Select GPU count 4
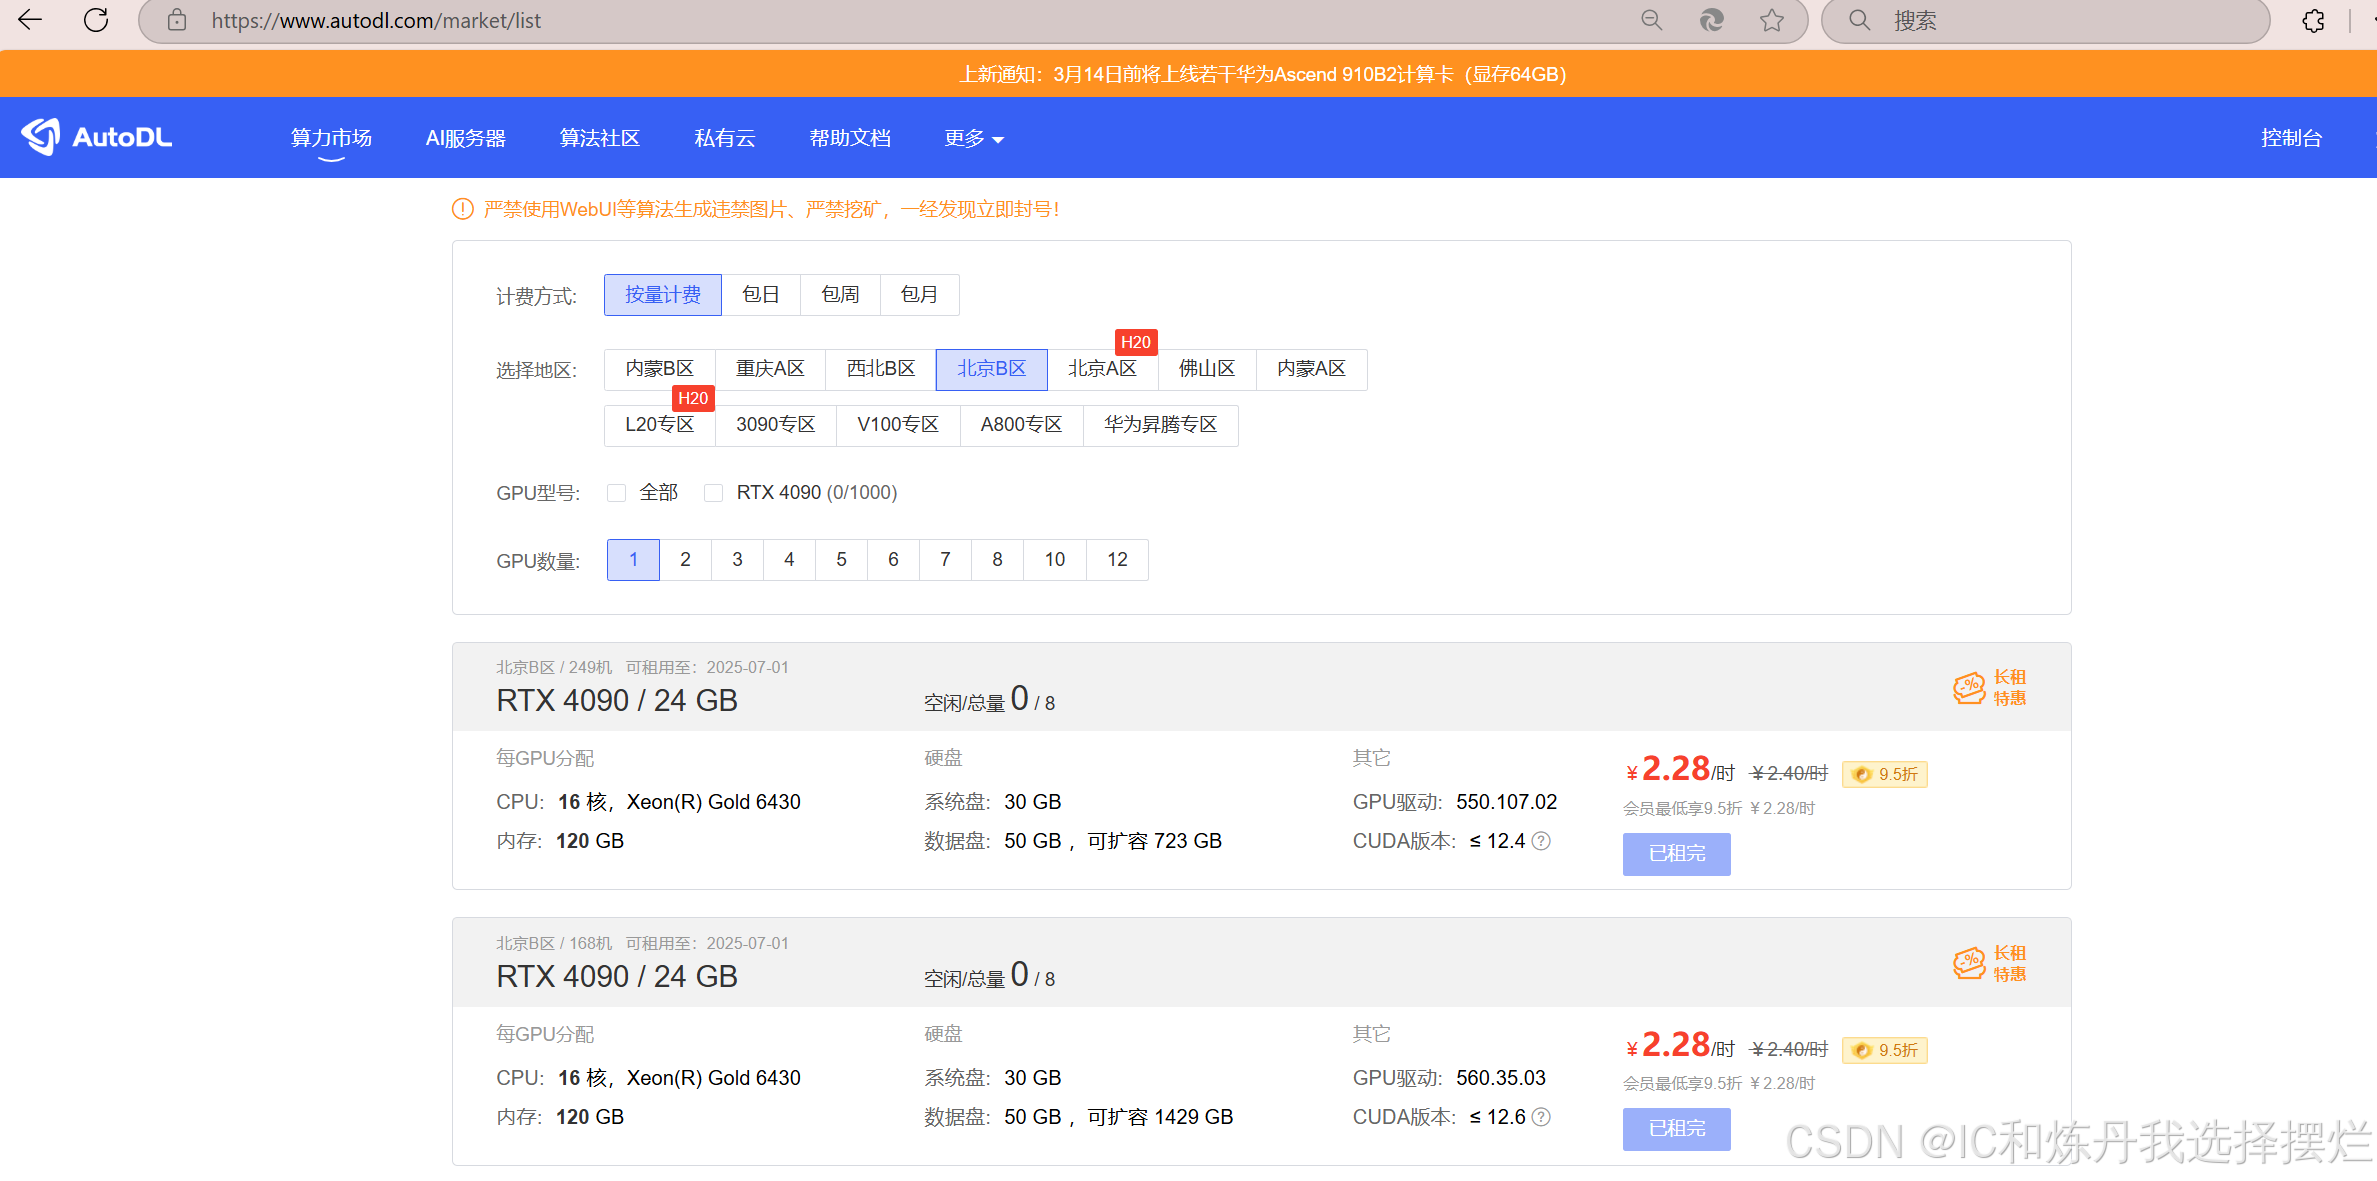The height and width of the screenshot is (1181, 2377). [x=789, y=560]
